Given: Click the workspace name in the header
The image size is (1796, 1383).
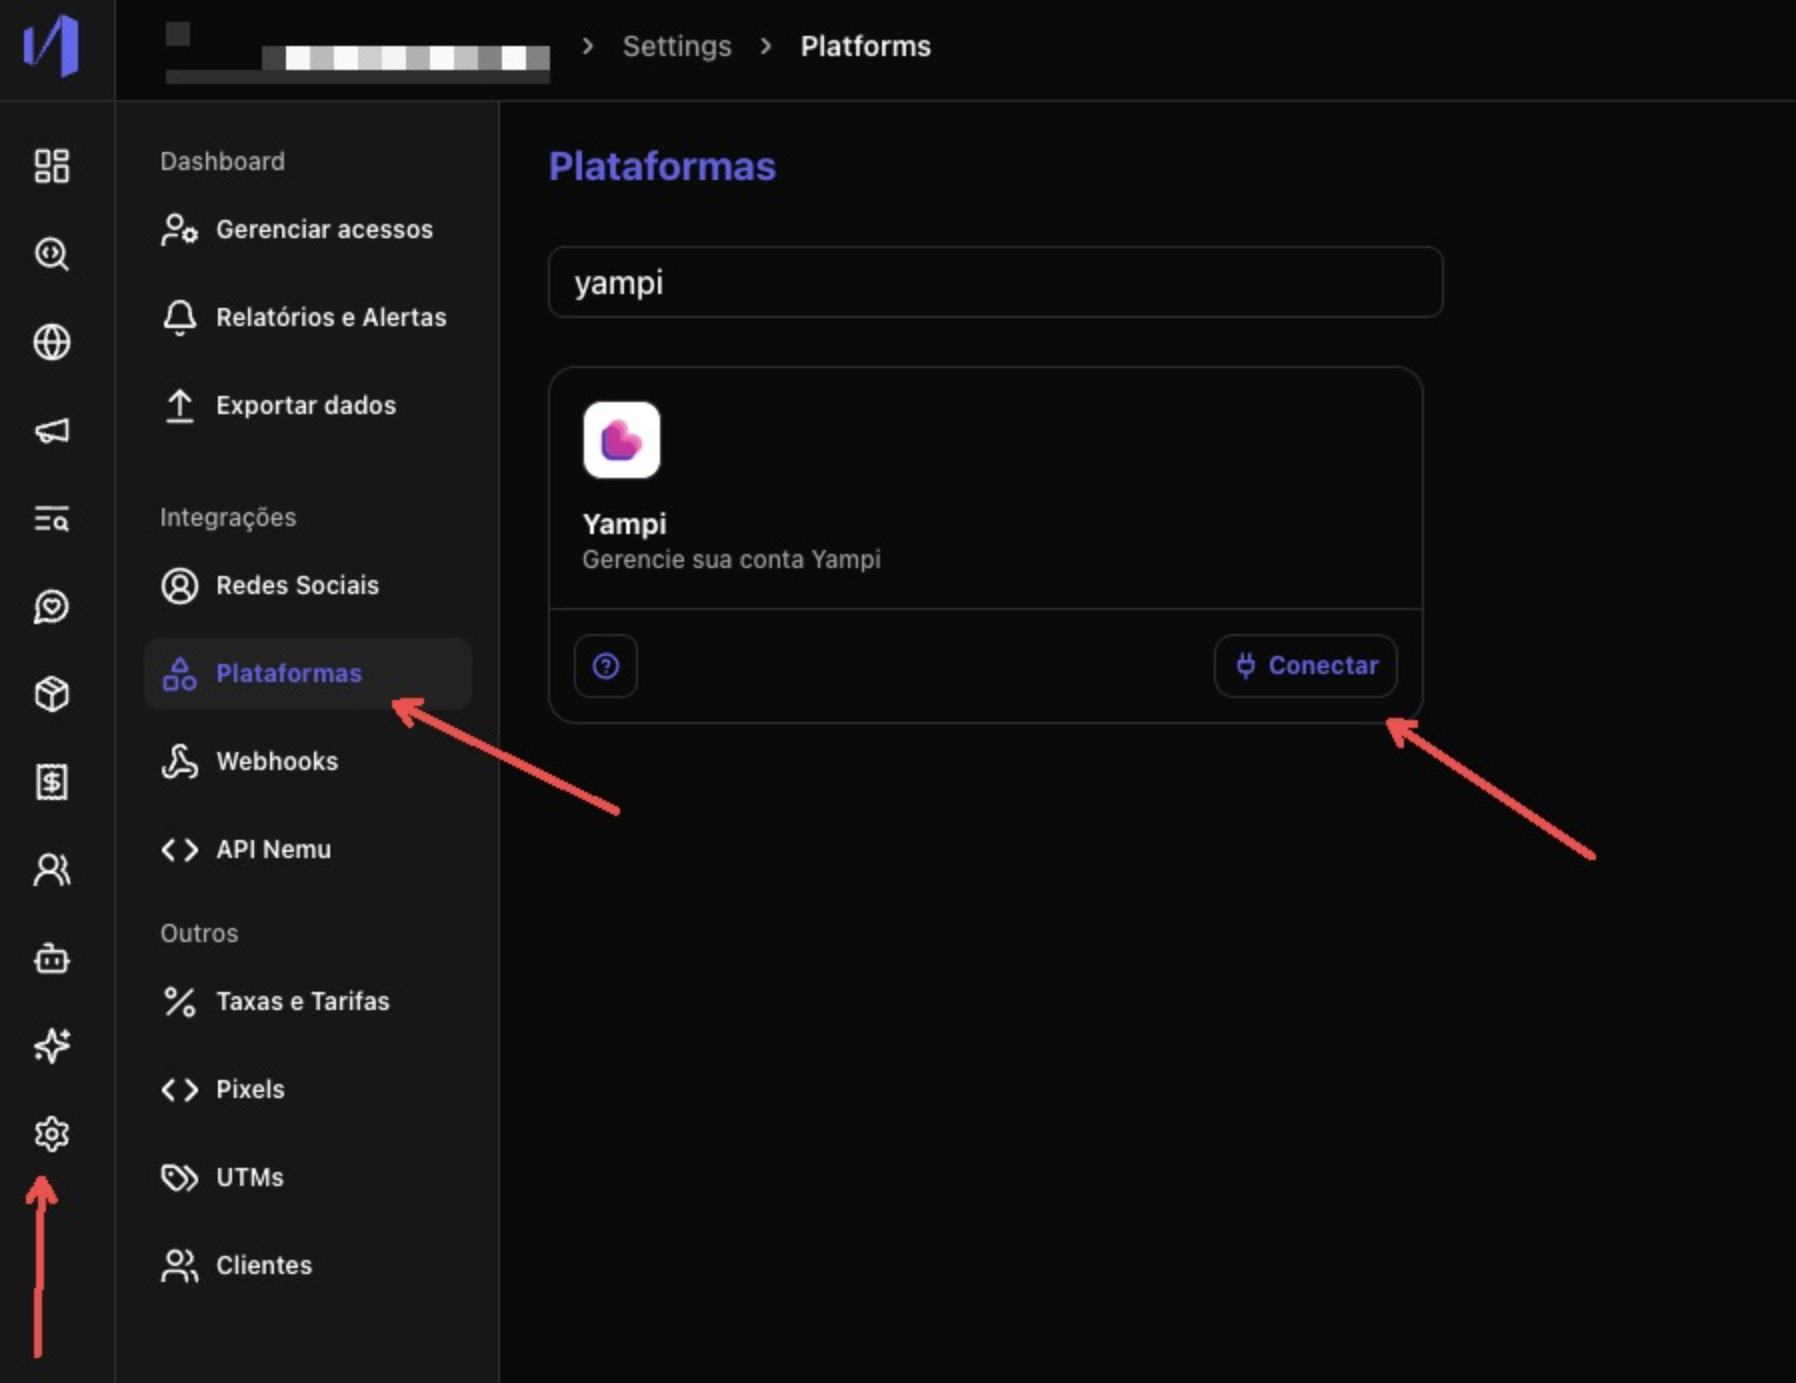Looking at the screenshot, I should [x=357, y=52].
